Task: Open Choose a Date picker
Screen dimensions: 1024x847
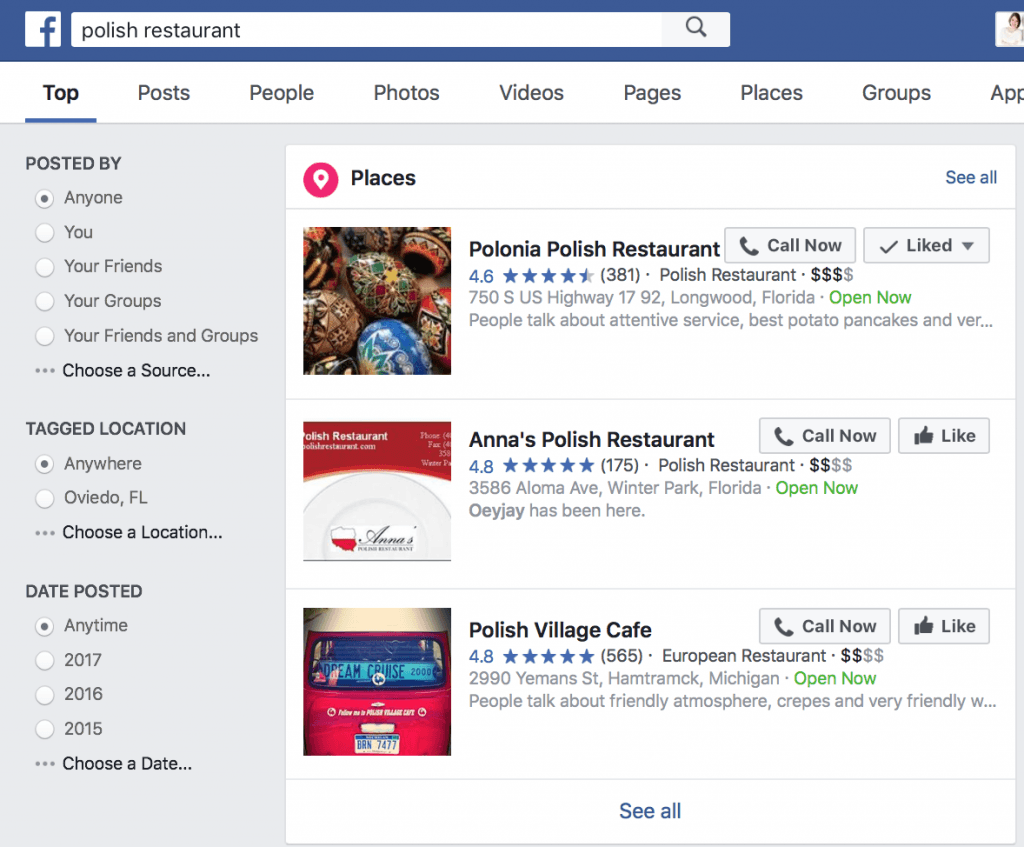Action: (127, 764)
